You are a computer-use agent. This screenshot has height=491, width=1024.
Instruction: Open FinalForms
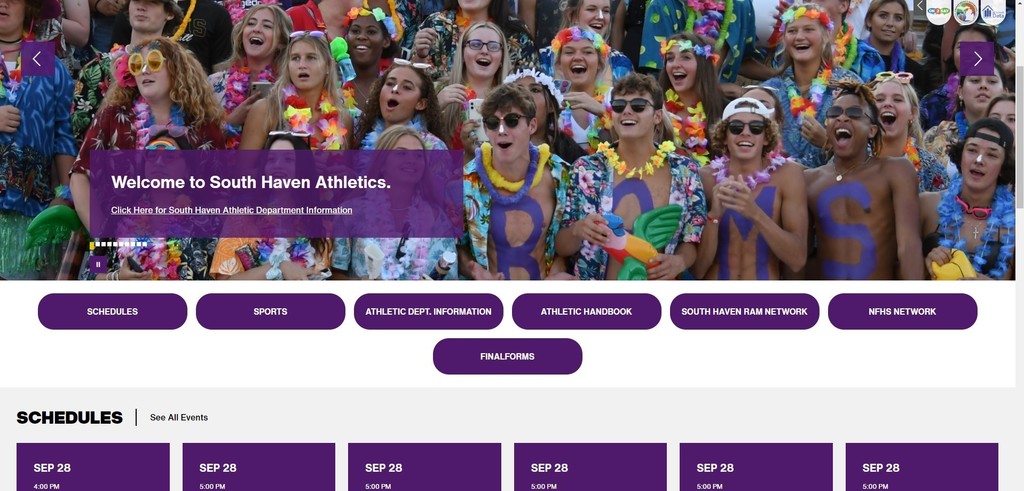[x=507, y=356]
